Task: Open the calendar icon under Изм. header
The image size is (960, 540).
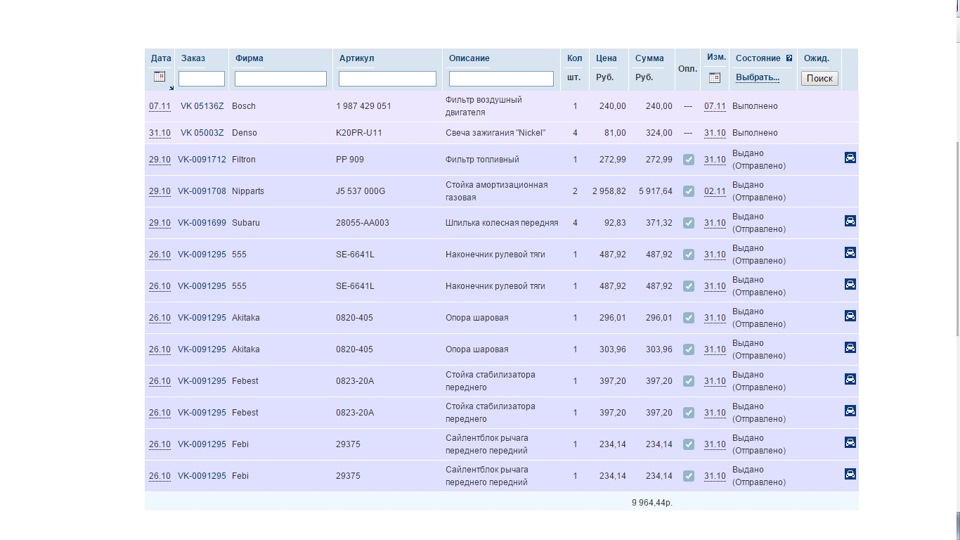Action: pos(714,78)
